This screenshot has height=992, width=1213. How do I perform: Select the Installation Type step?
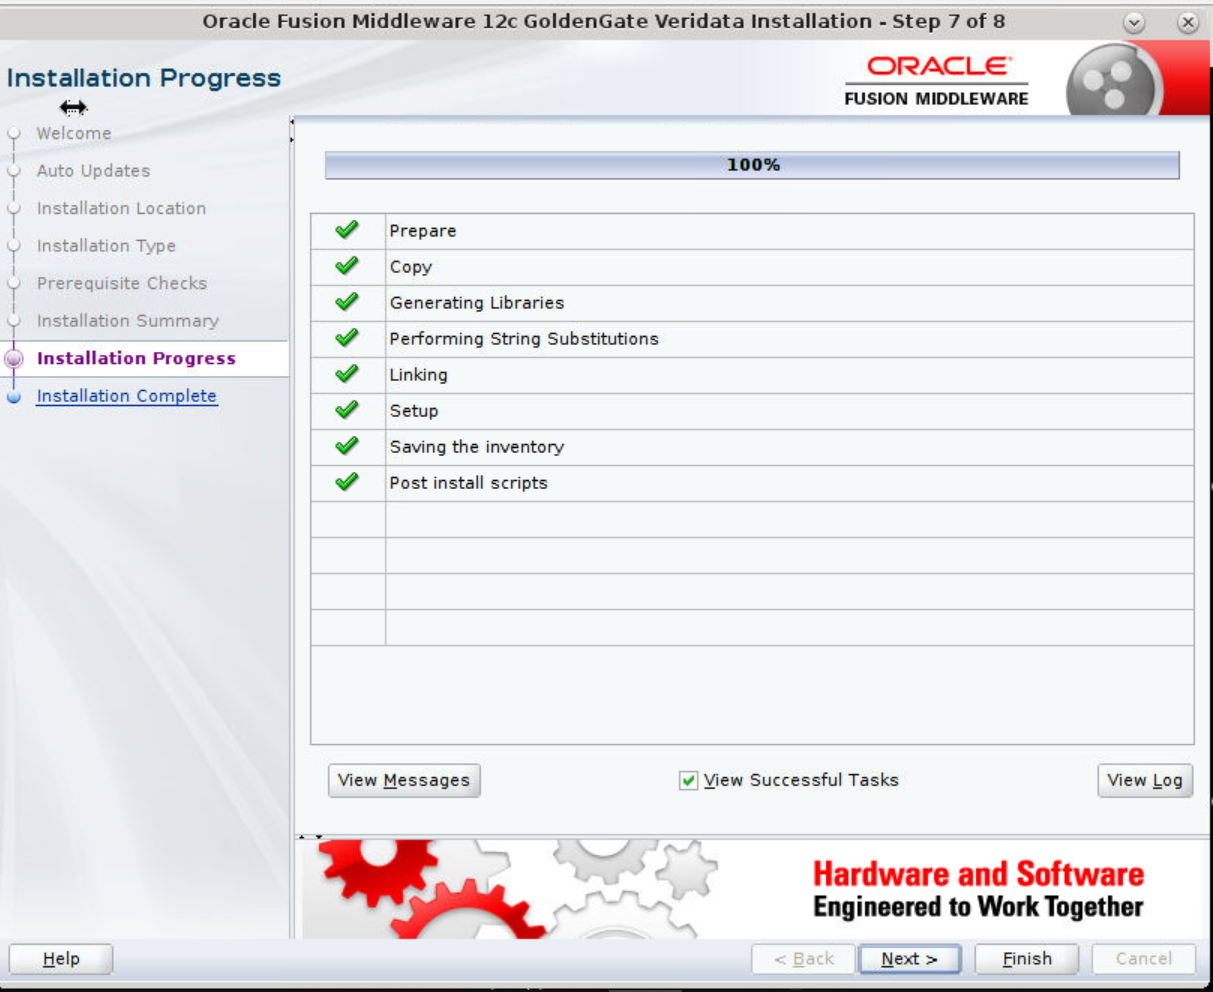[x=106, y=246]
